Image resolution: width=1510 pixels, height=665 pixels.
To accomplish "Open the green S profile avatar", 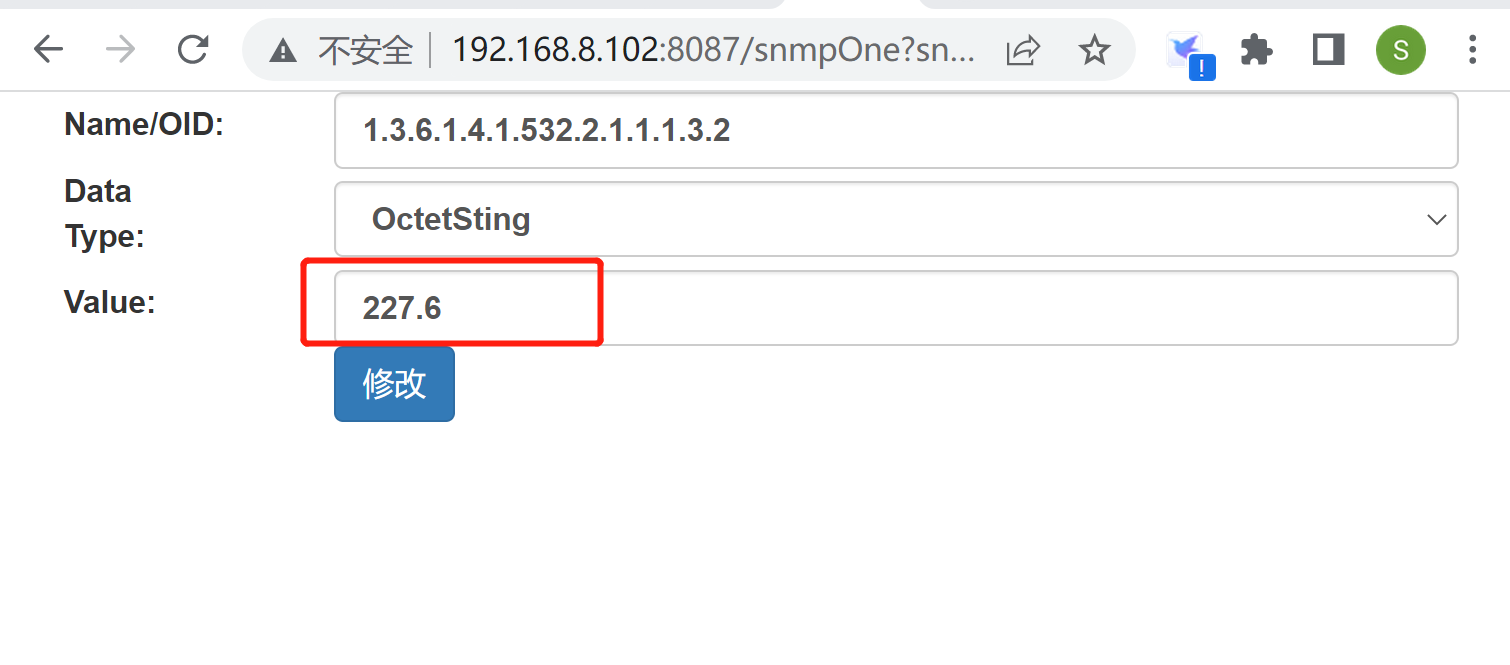I will tap(1400, 49).
